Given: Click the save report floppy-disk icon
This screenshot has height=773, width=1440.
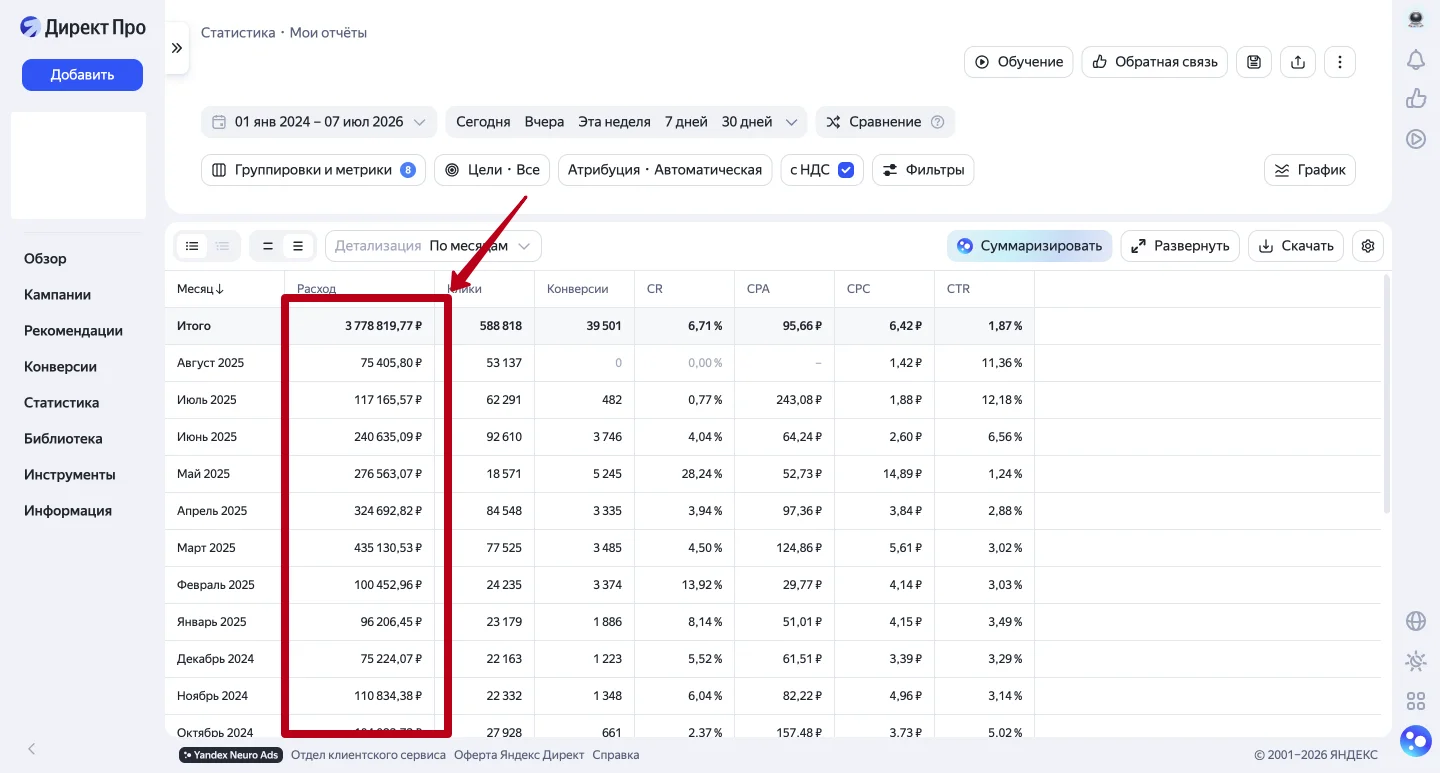Looking at the screenshot, I should click(x=1254, y=62).
